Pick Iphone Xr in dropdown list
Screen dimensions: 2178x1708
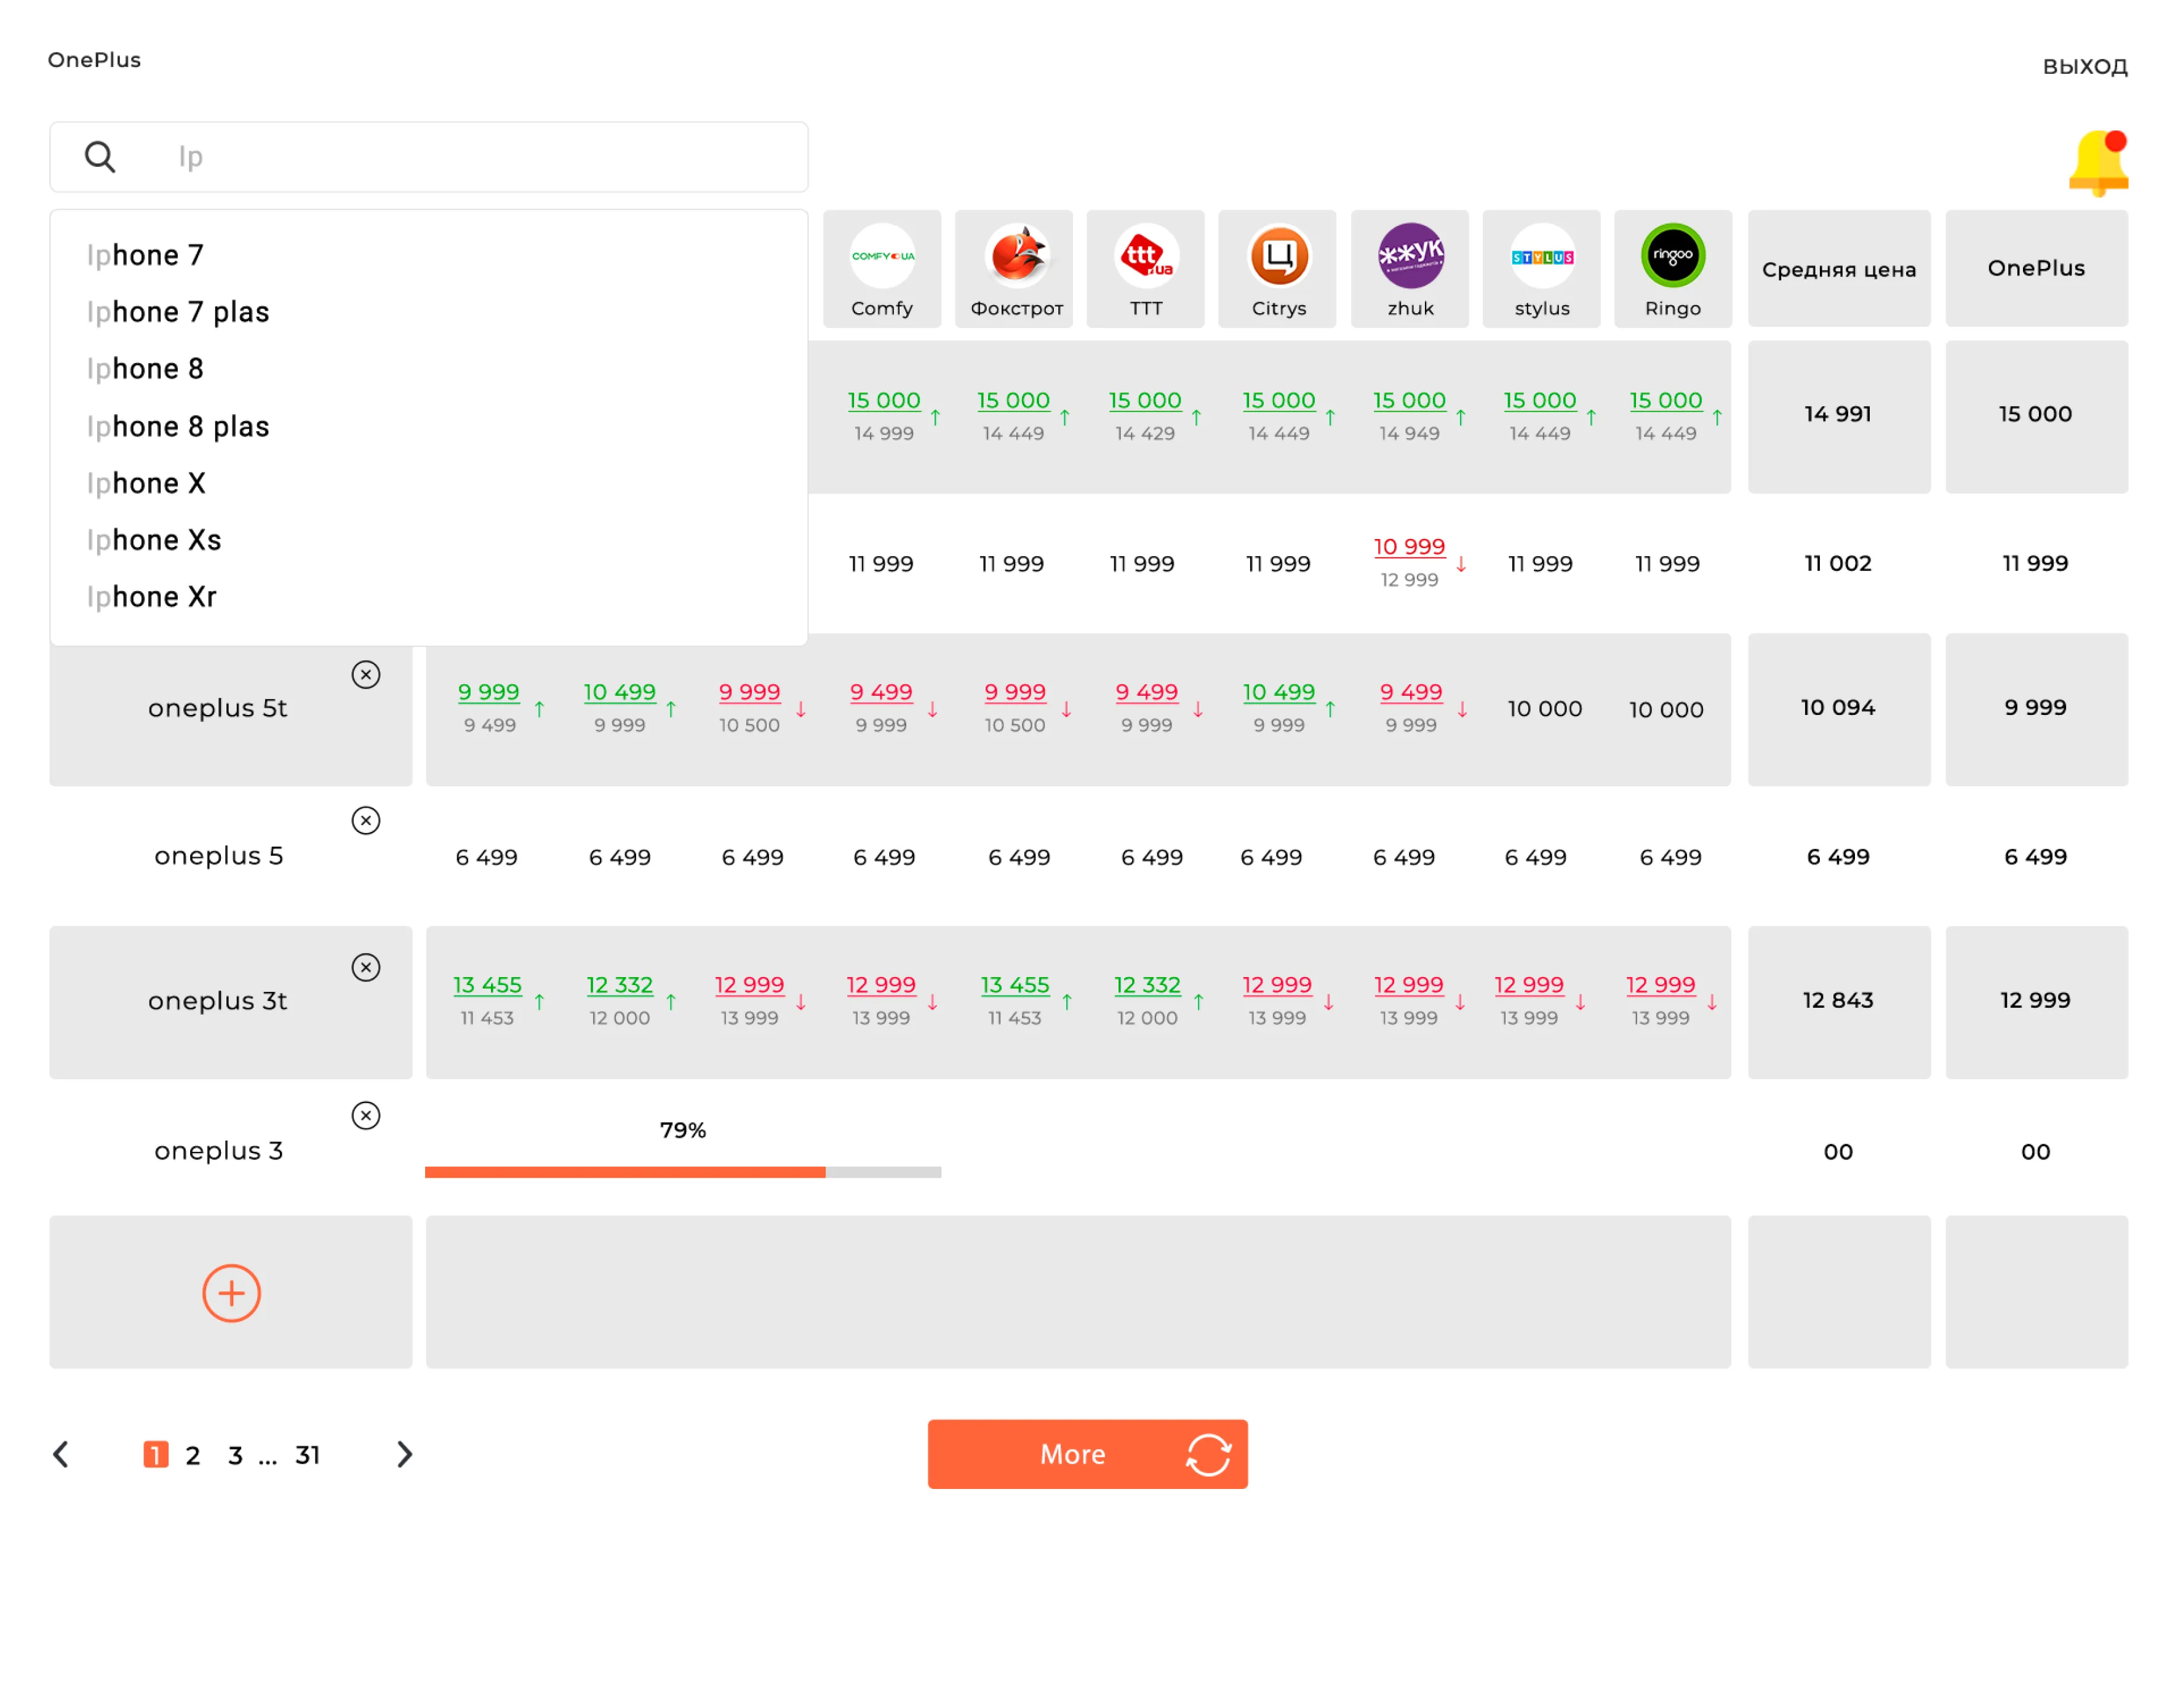pyautogui.click(x=151, y=597)
